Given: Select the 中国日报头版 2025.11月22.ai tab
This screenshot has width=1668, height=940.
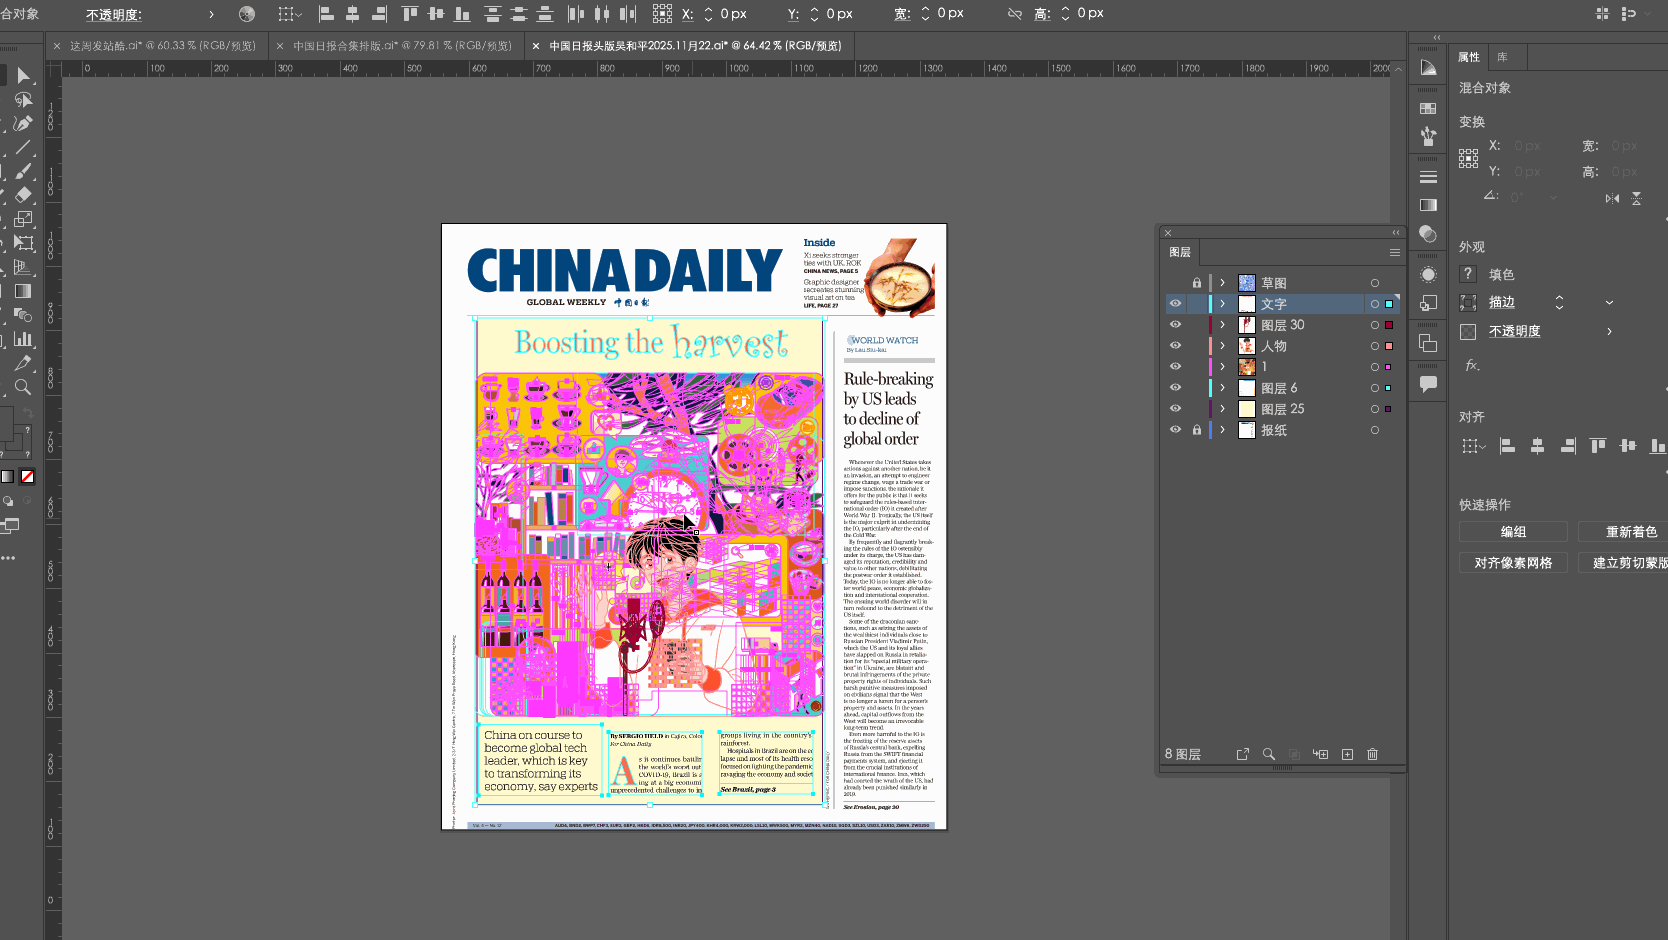Looking at the screenshot, I should click(x=695, y=46).
